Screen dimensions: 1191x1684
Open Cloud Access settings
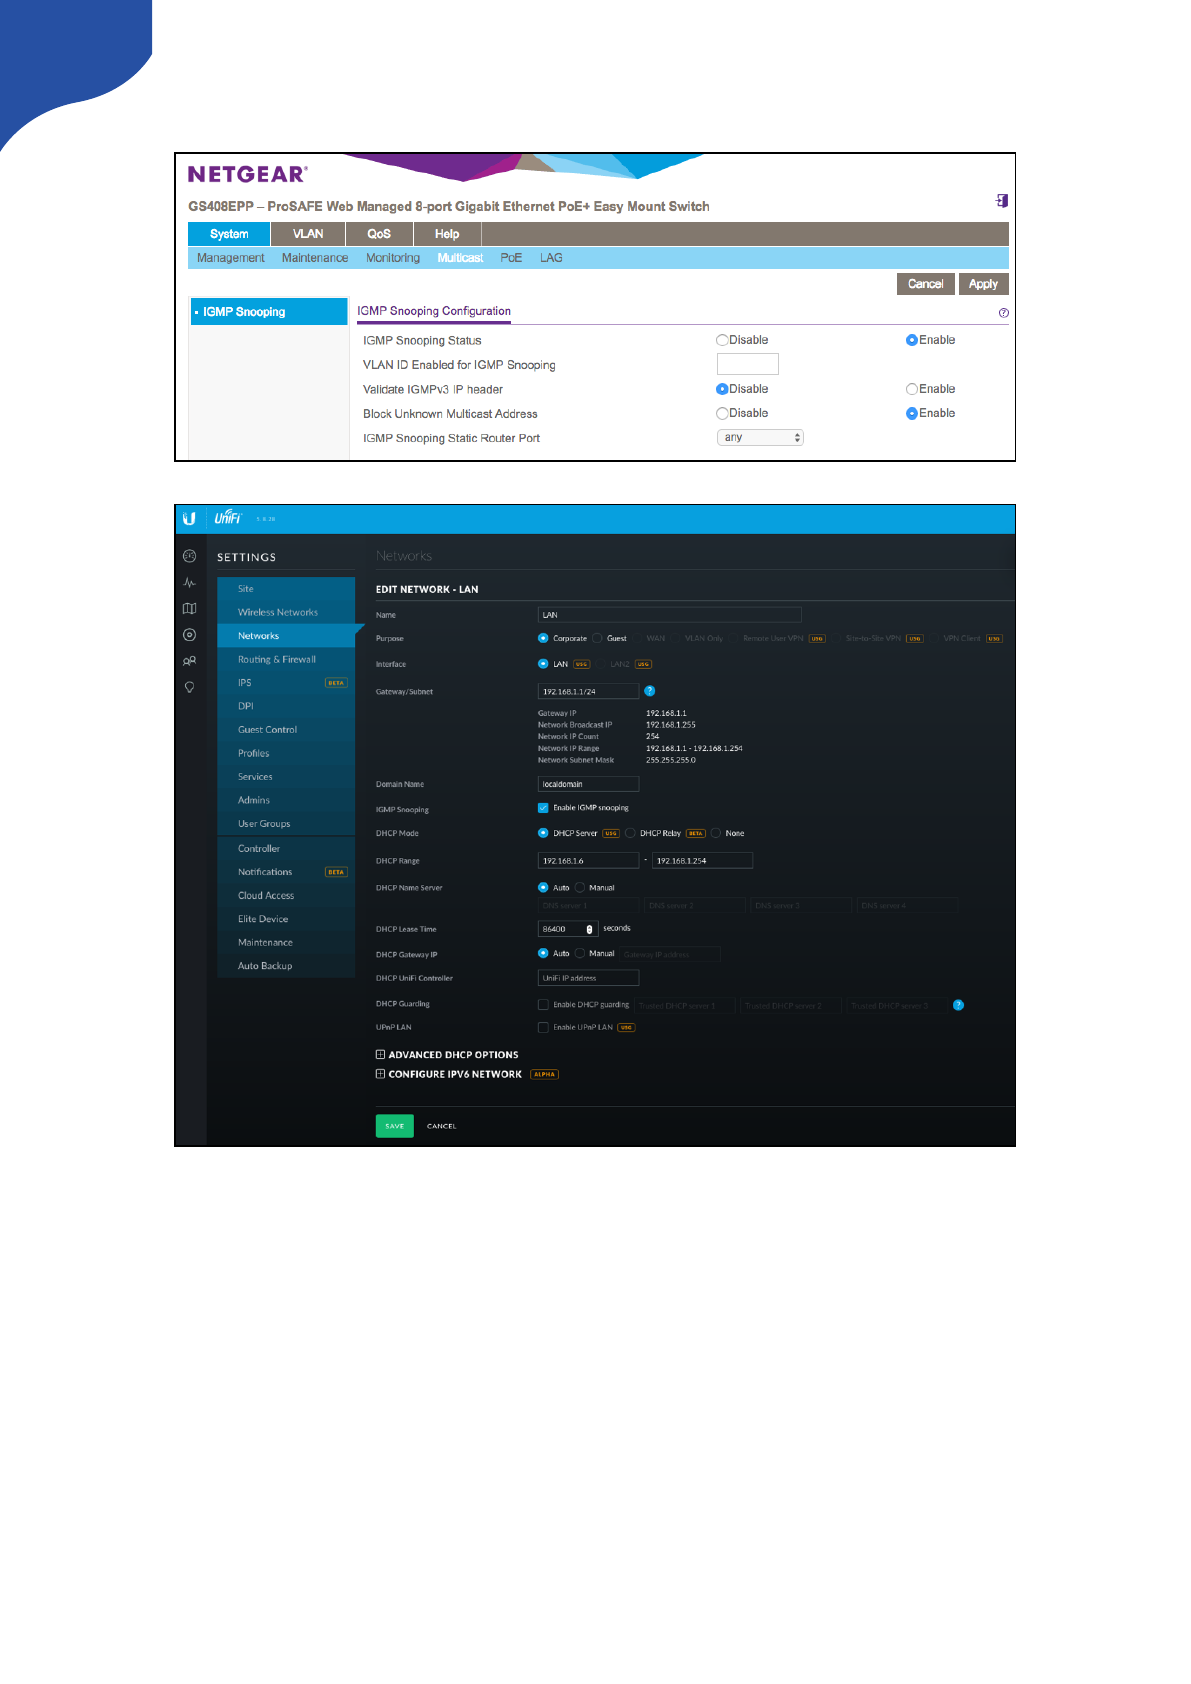286,896
